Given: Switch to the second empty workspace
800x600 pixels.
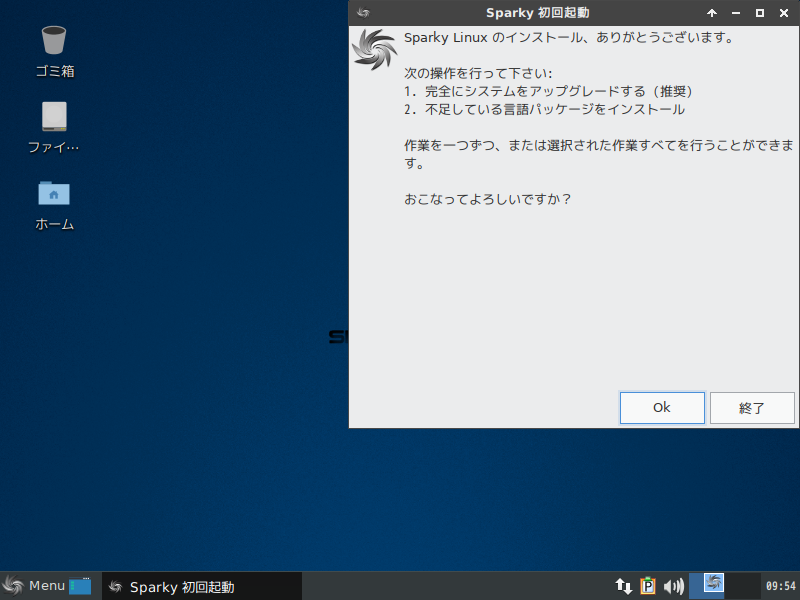Looking at the screenshot, I should coord(742,586).
